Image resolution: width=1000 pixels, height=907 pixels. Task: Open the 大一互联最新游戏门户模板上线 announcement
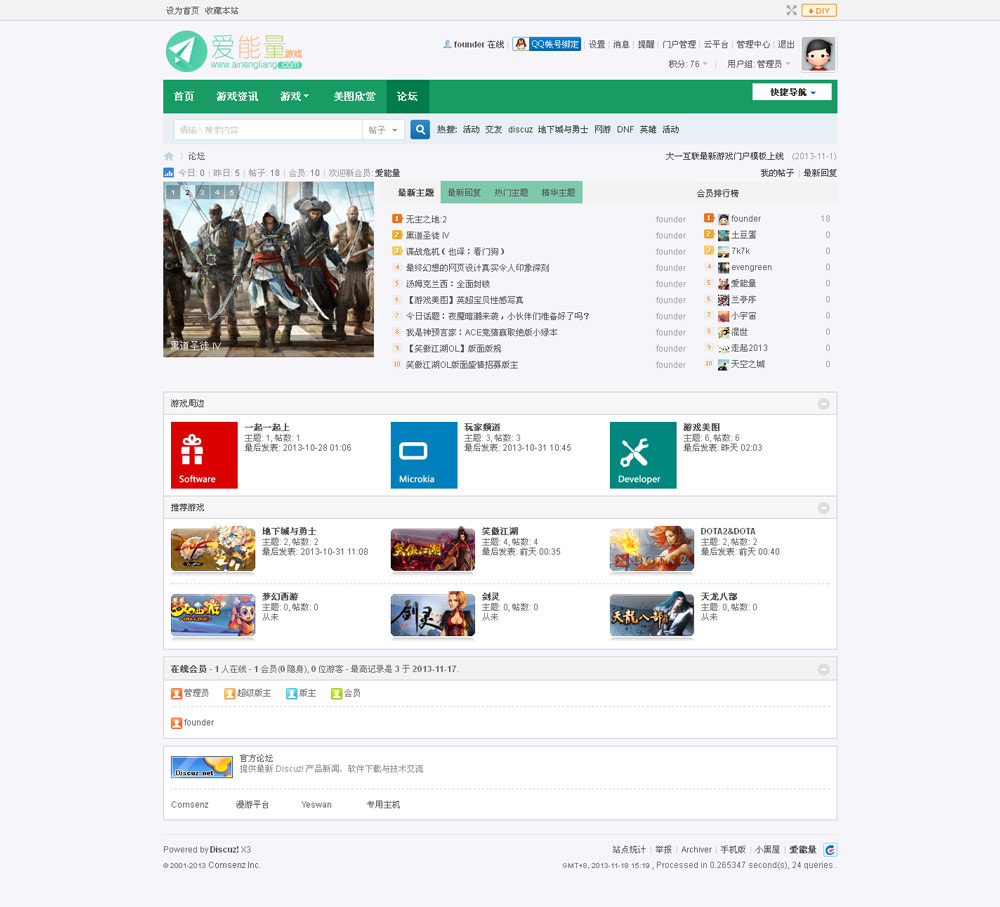tap(724, 156)
